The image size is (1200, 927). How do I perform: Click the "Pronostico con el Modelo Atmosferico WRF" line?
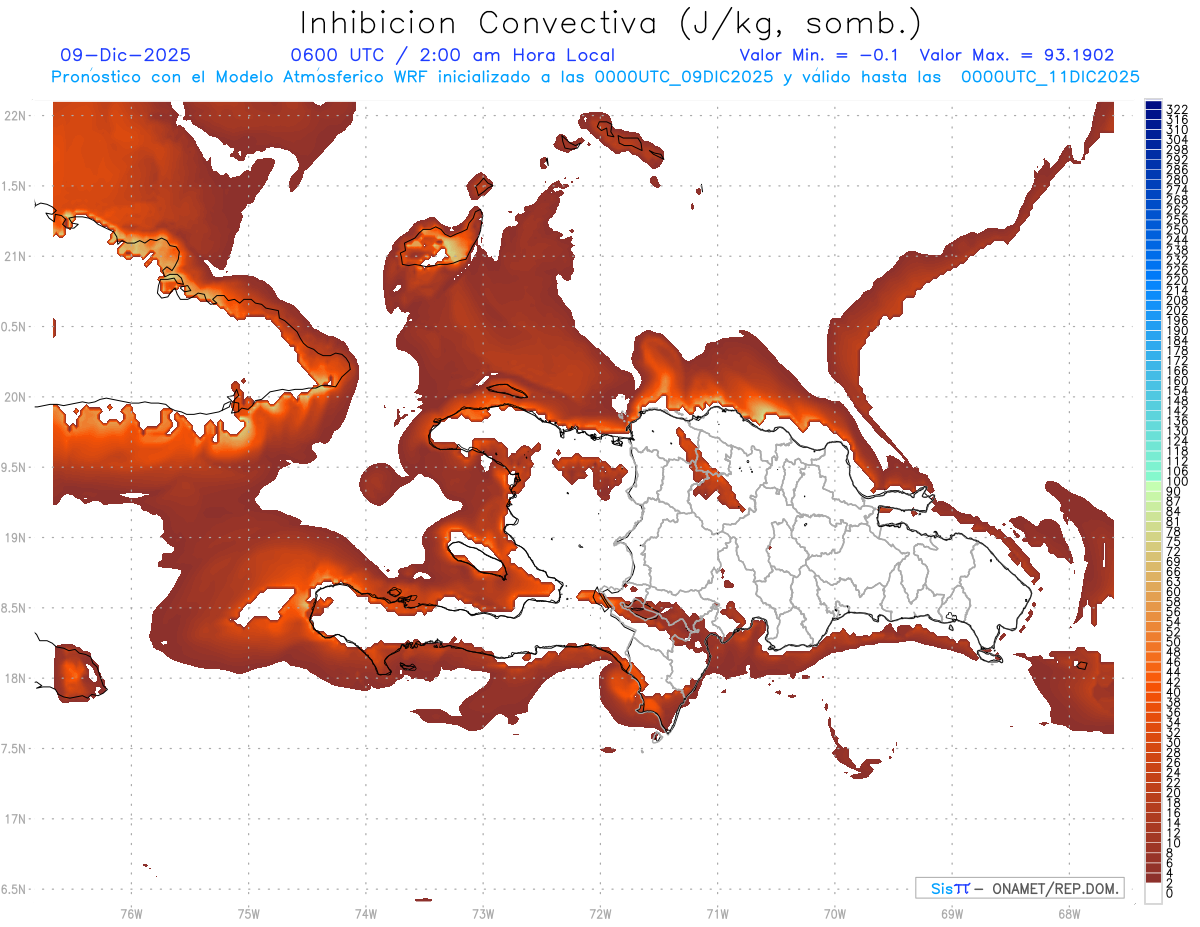(595, 77)
